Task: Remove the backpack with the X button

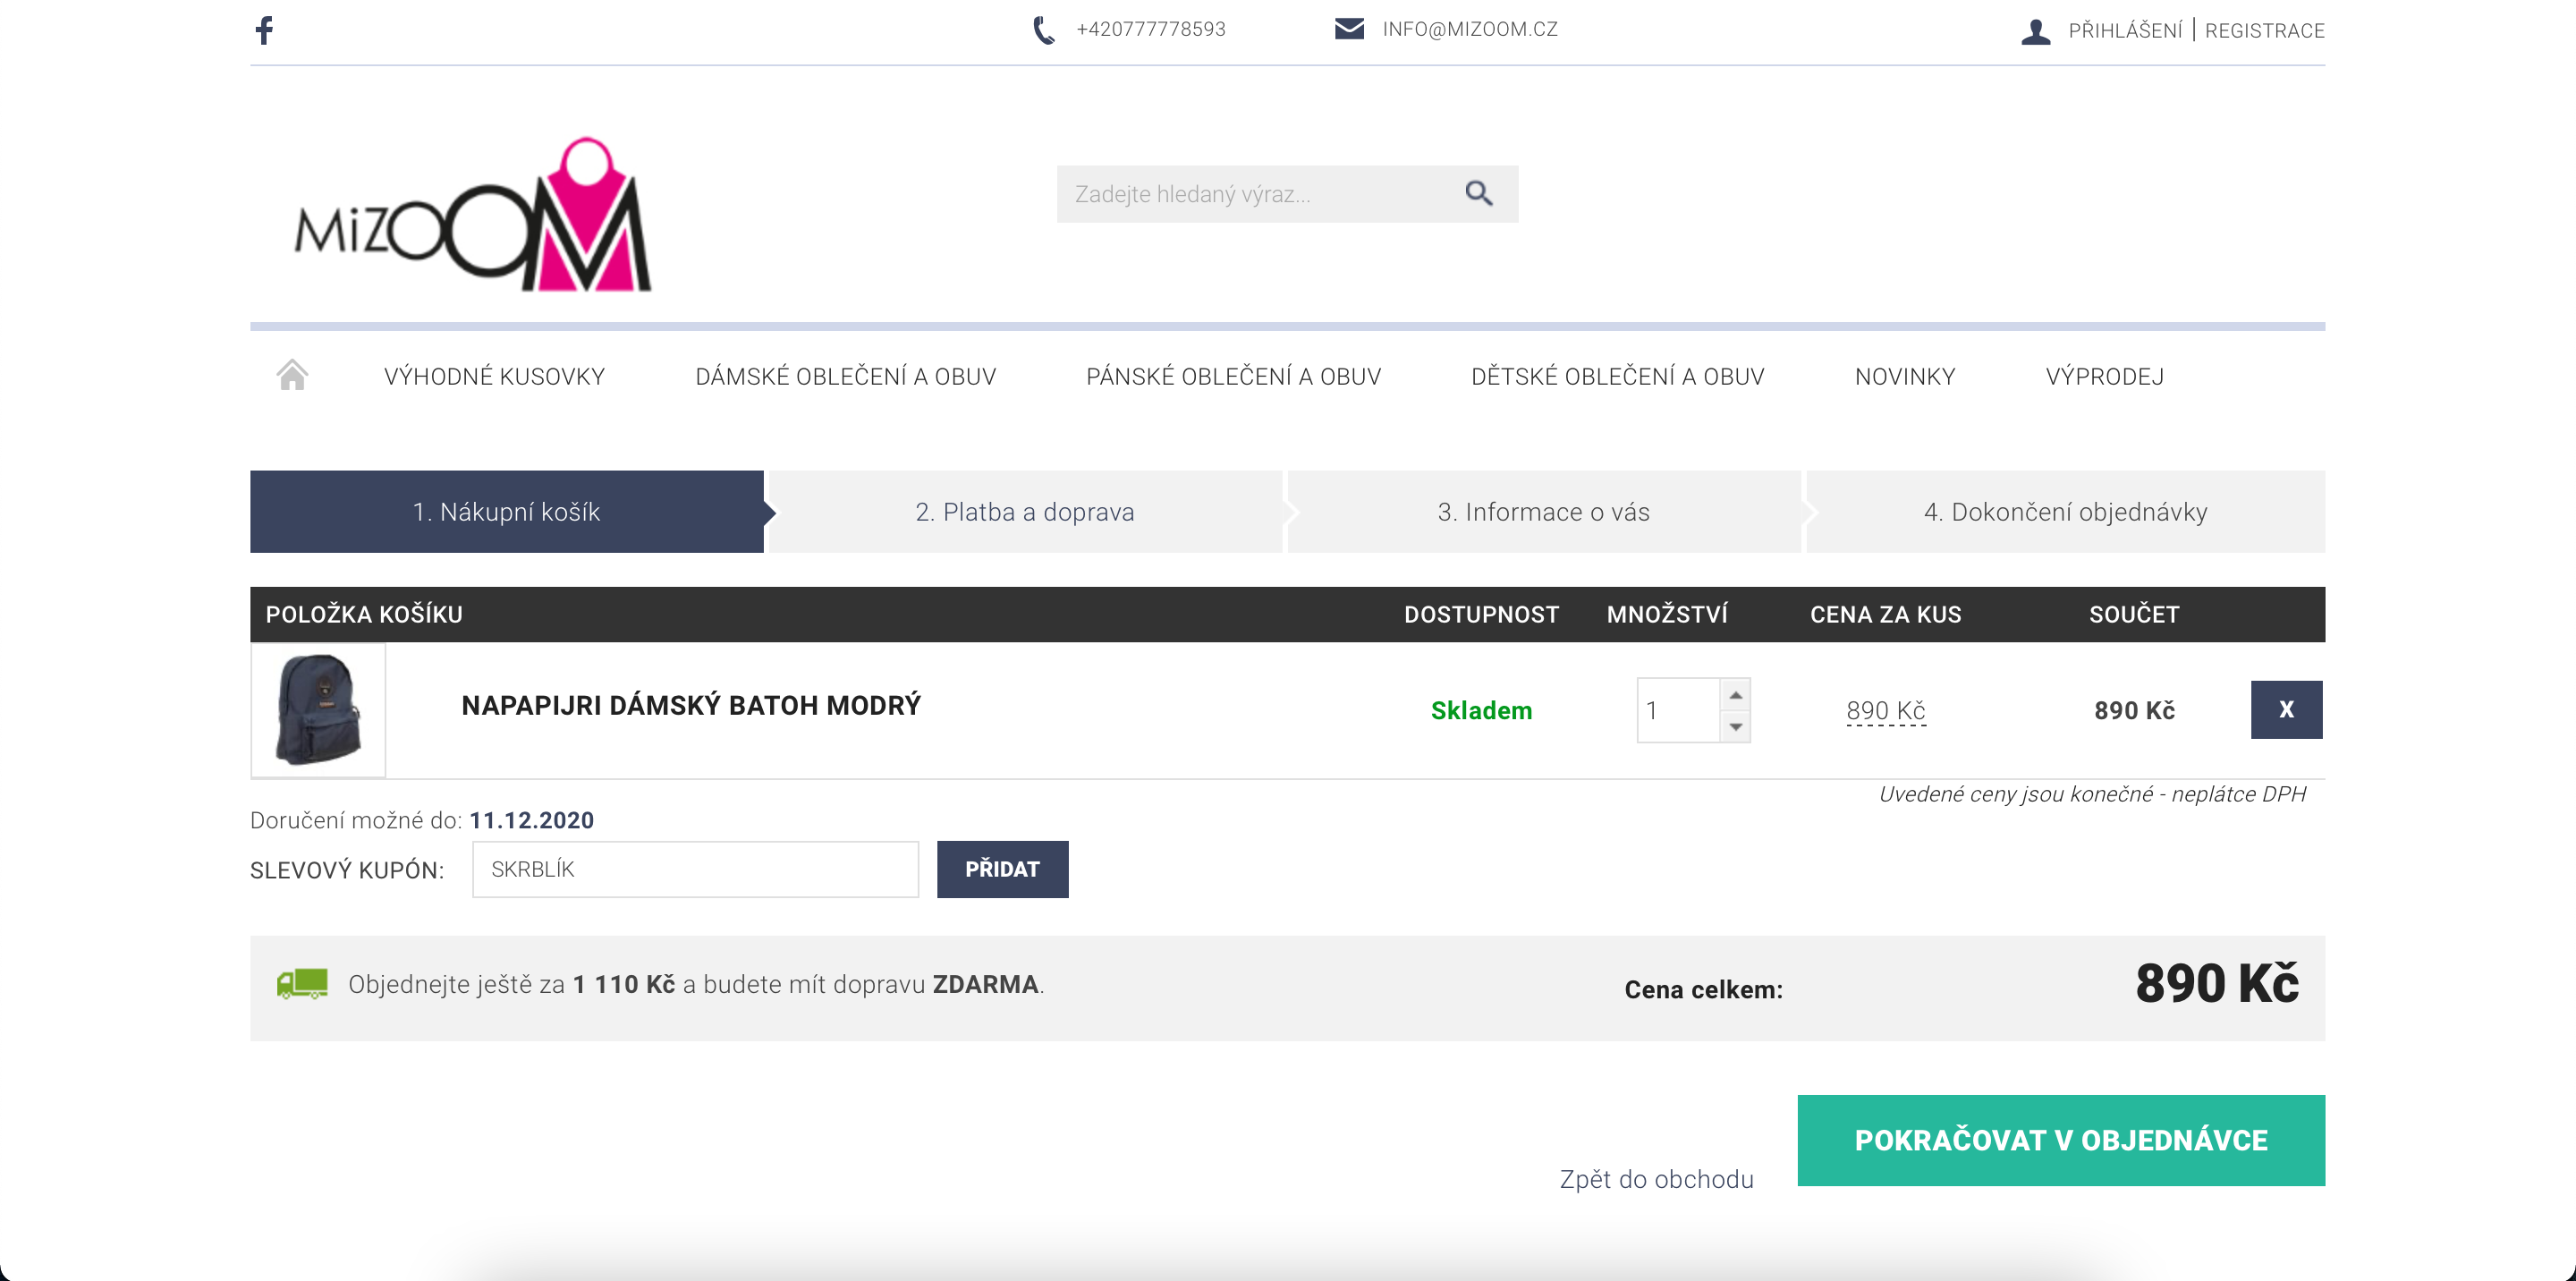Action: coord(2286,710)
